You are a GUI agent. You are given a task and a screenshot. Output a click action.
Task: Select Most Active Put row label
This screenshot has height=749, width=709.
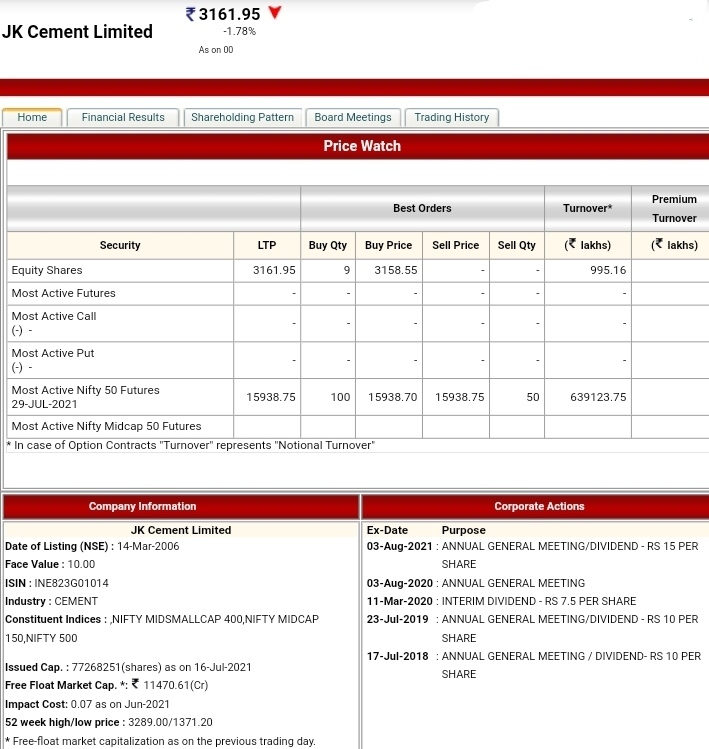coord(53,353)
